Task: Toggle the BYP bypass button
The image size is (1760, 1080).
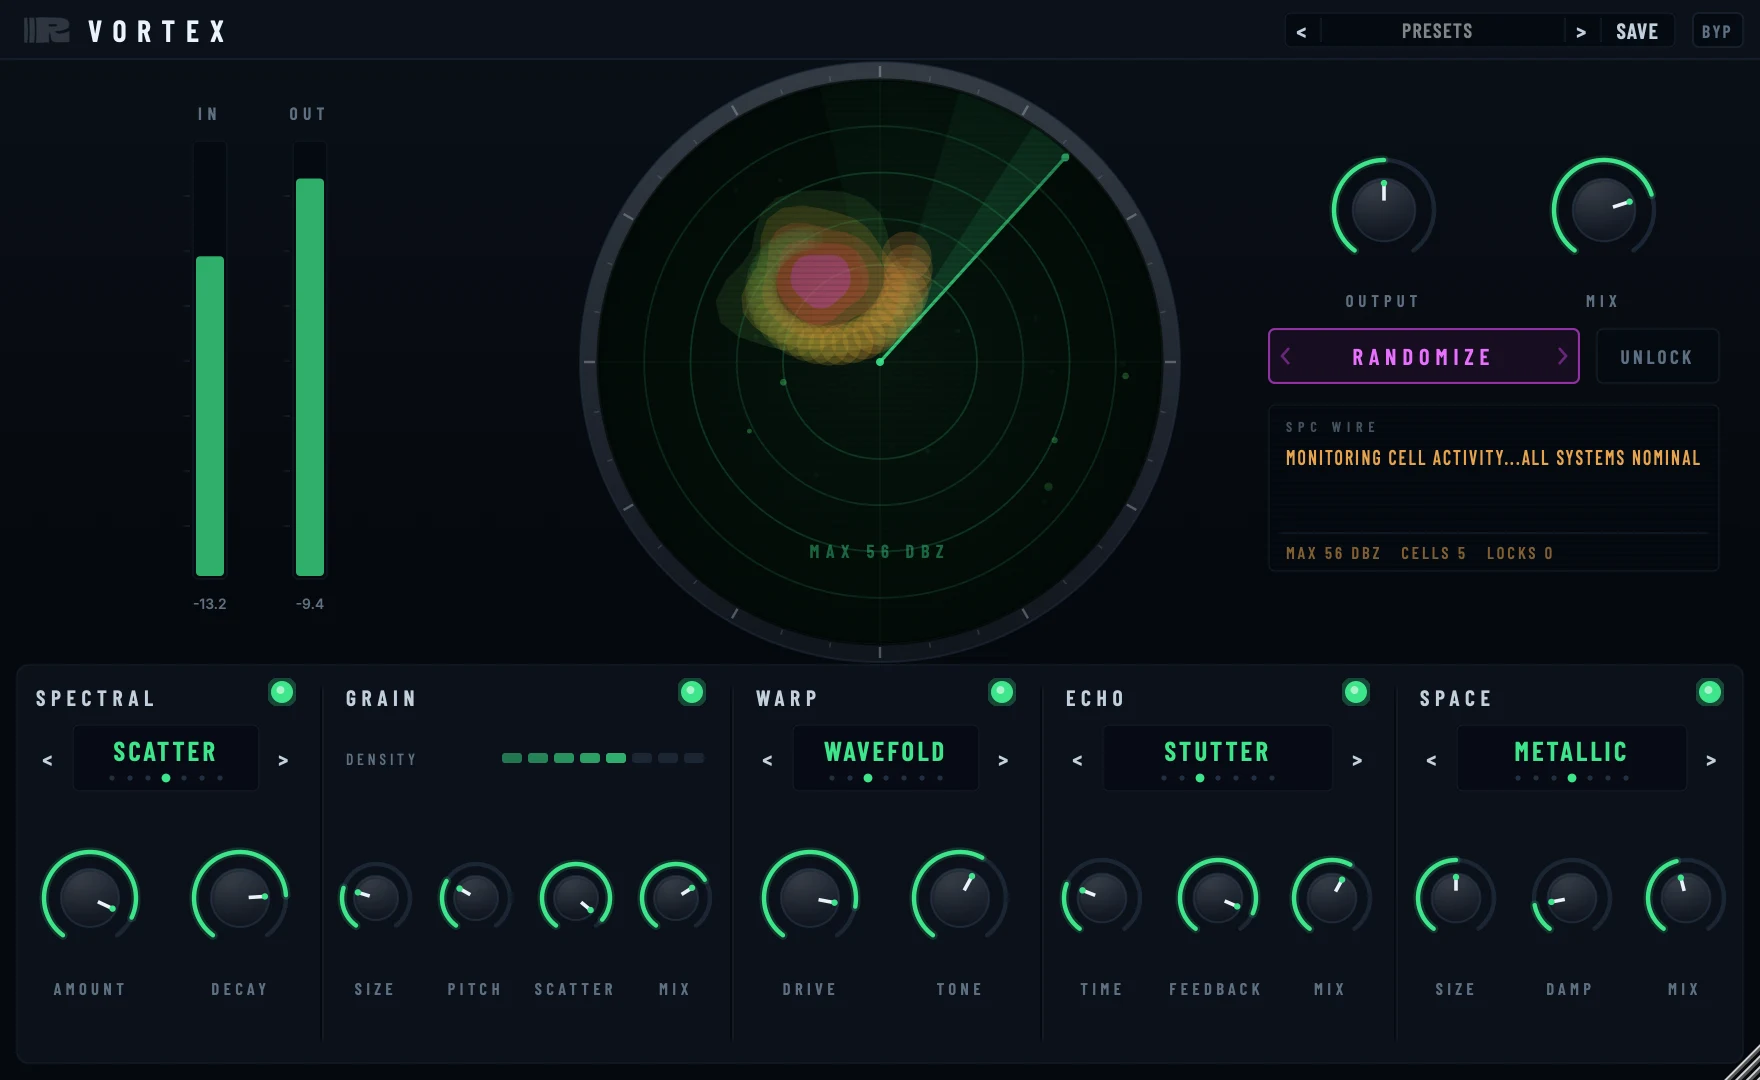Action: pos(1716,31)
